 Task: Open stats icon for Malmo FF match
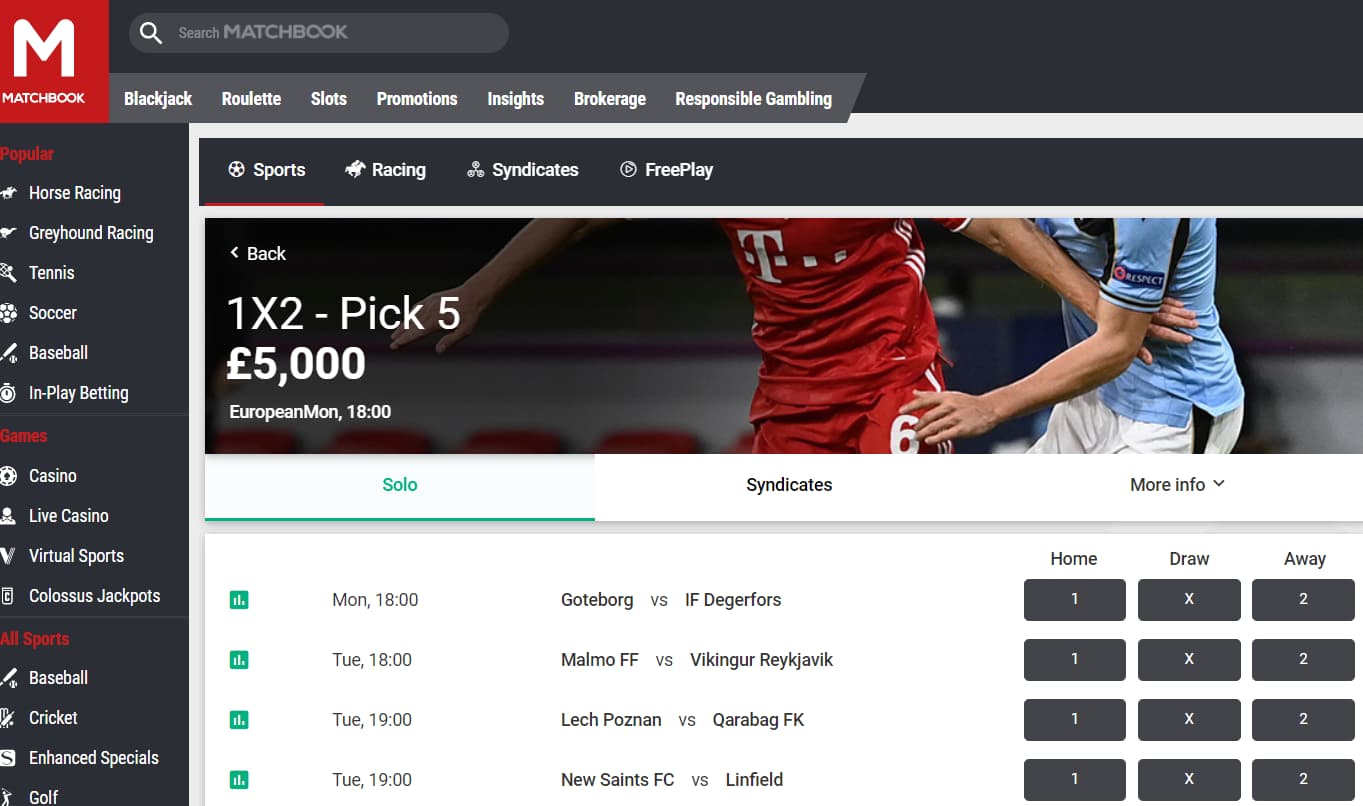[x=239, y=660]
